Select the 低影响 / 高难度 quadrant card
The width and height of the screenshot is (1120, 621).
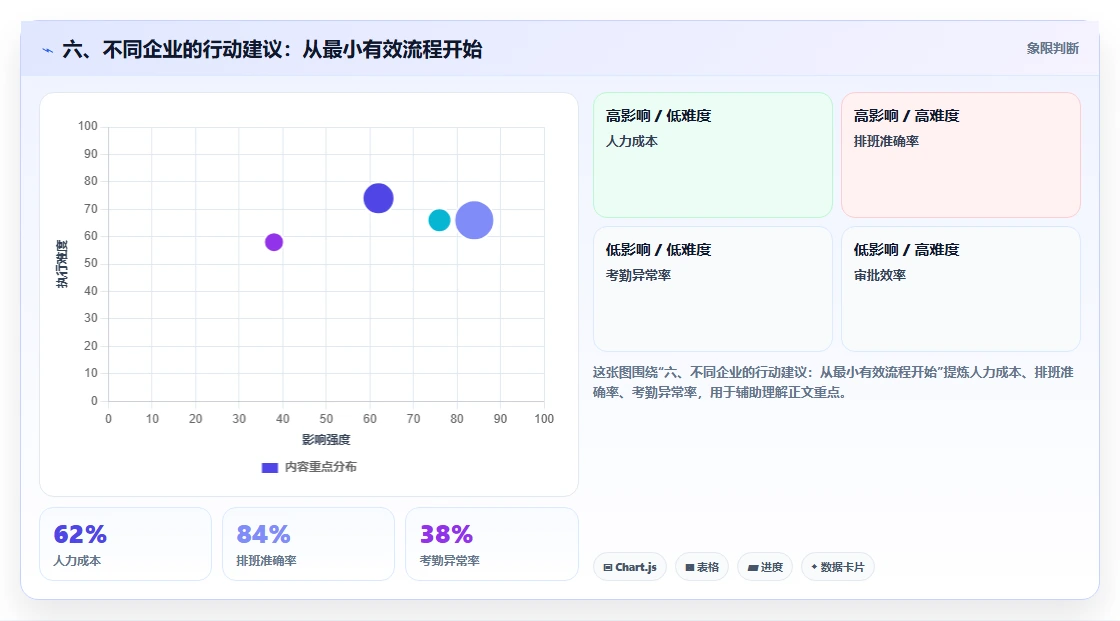point(961,289)
